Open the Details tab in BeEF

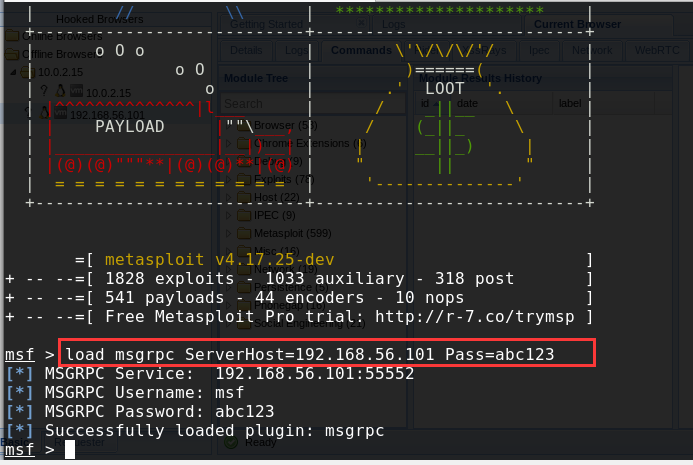tap(246, 50)
